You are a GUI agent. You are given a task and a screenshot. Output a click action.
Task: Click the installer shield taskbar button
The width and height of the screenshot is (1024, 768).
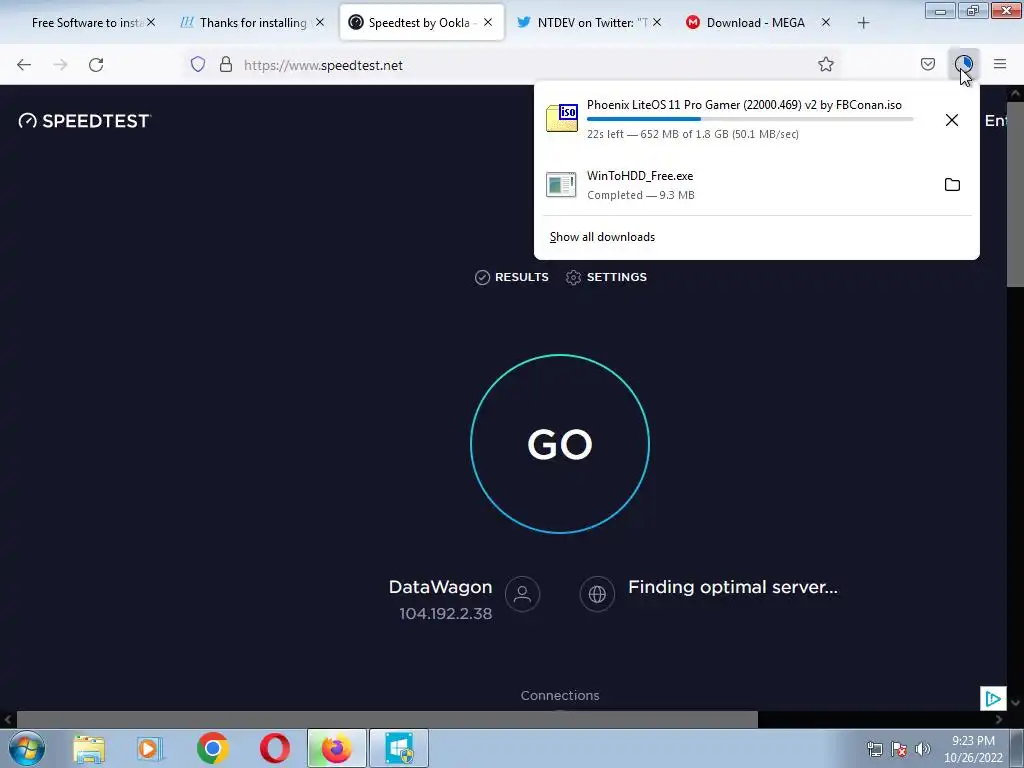398,748
